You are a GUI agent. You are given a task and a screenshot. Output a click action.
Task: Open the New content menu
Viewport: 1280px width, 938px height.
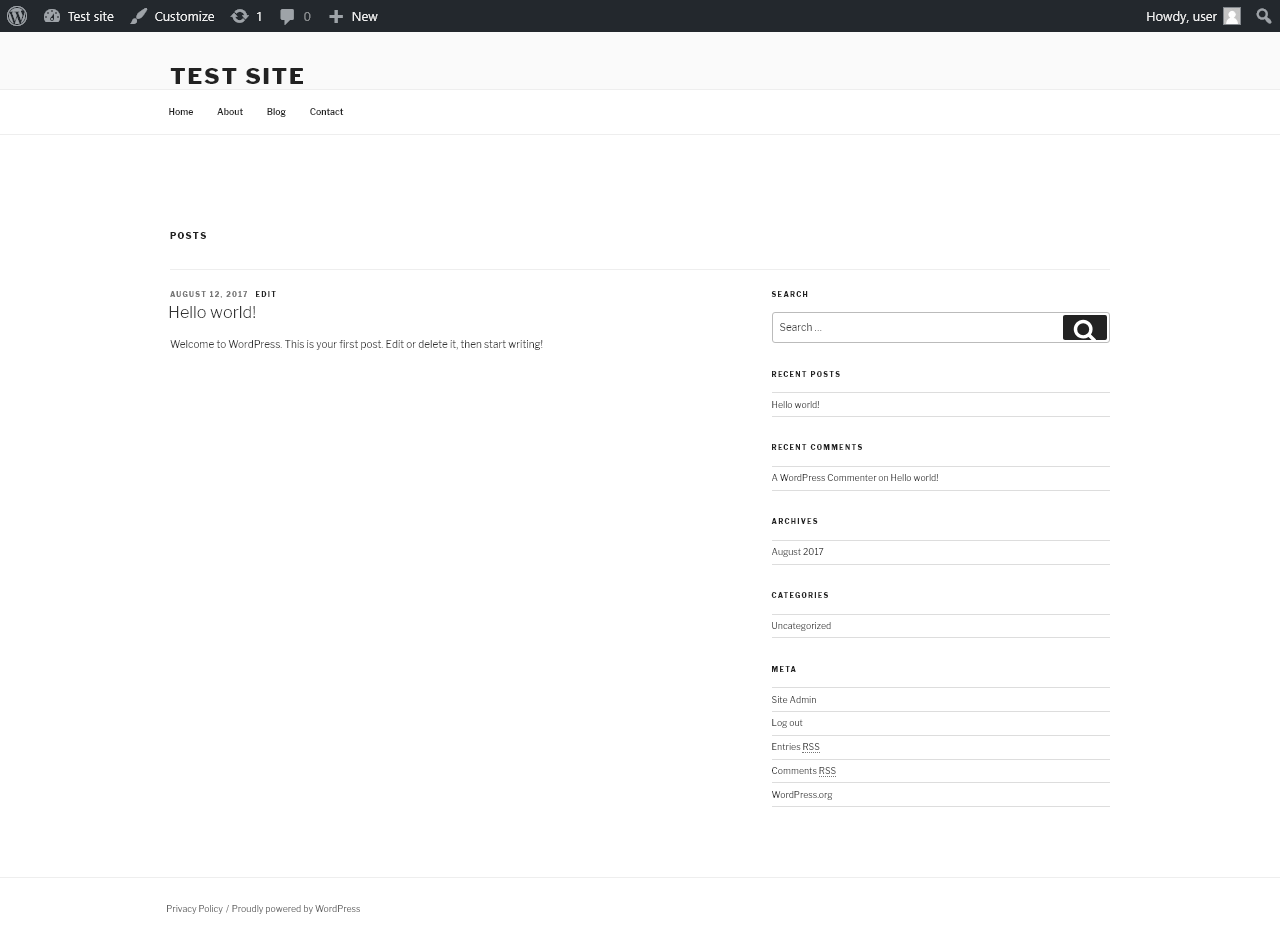353,16
